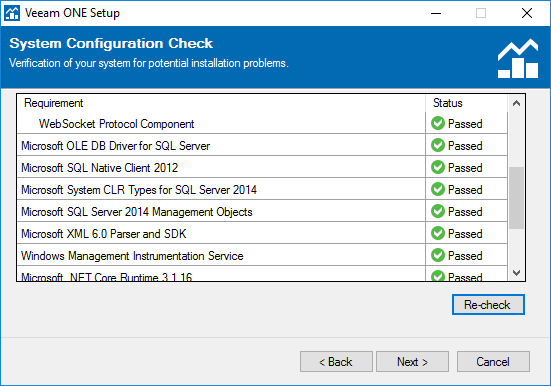
Task: Proceed with the Next > button
Action: [412, 361]
